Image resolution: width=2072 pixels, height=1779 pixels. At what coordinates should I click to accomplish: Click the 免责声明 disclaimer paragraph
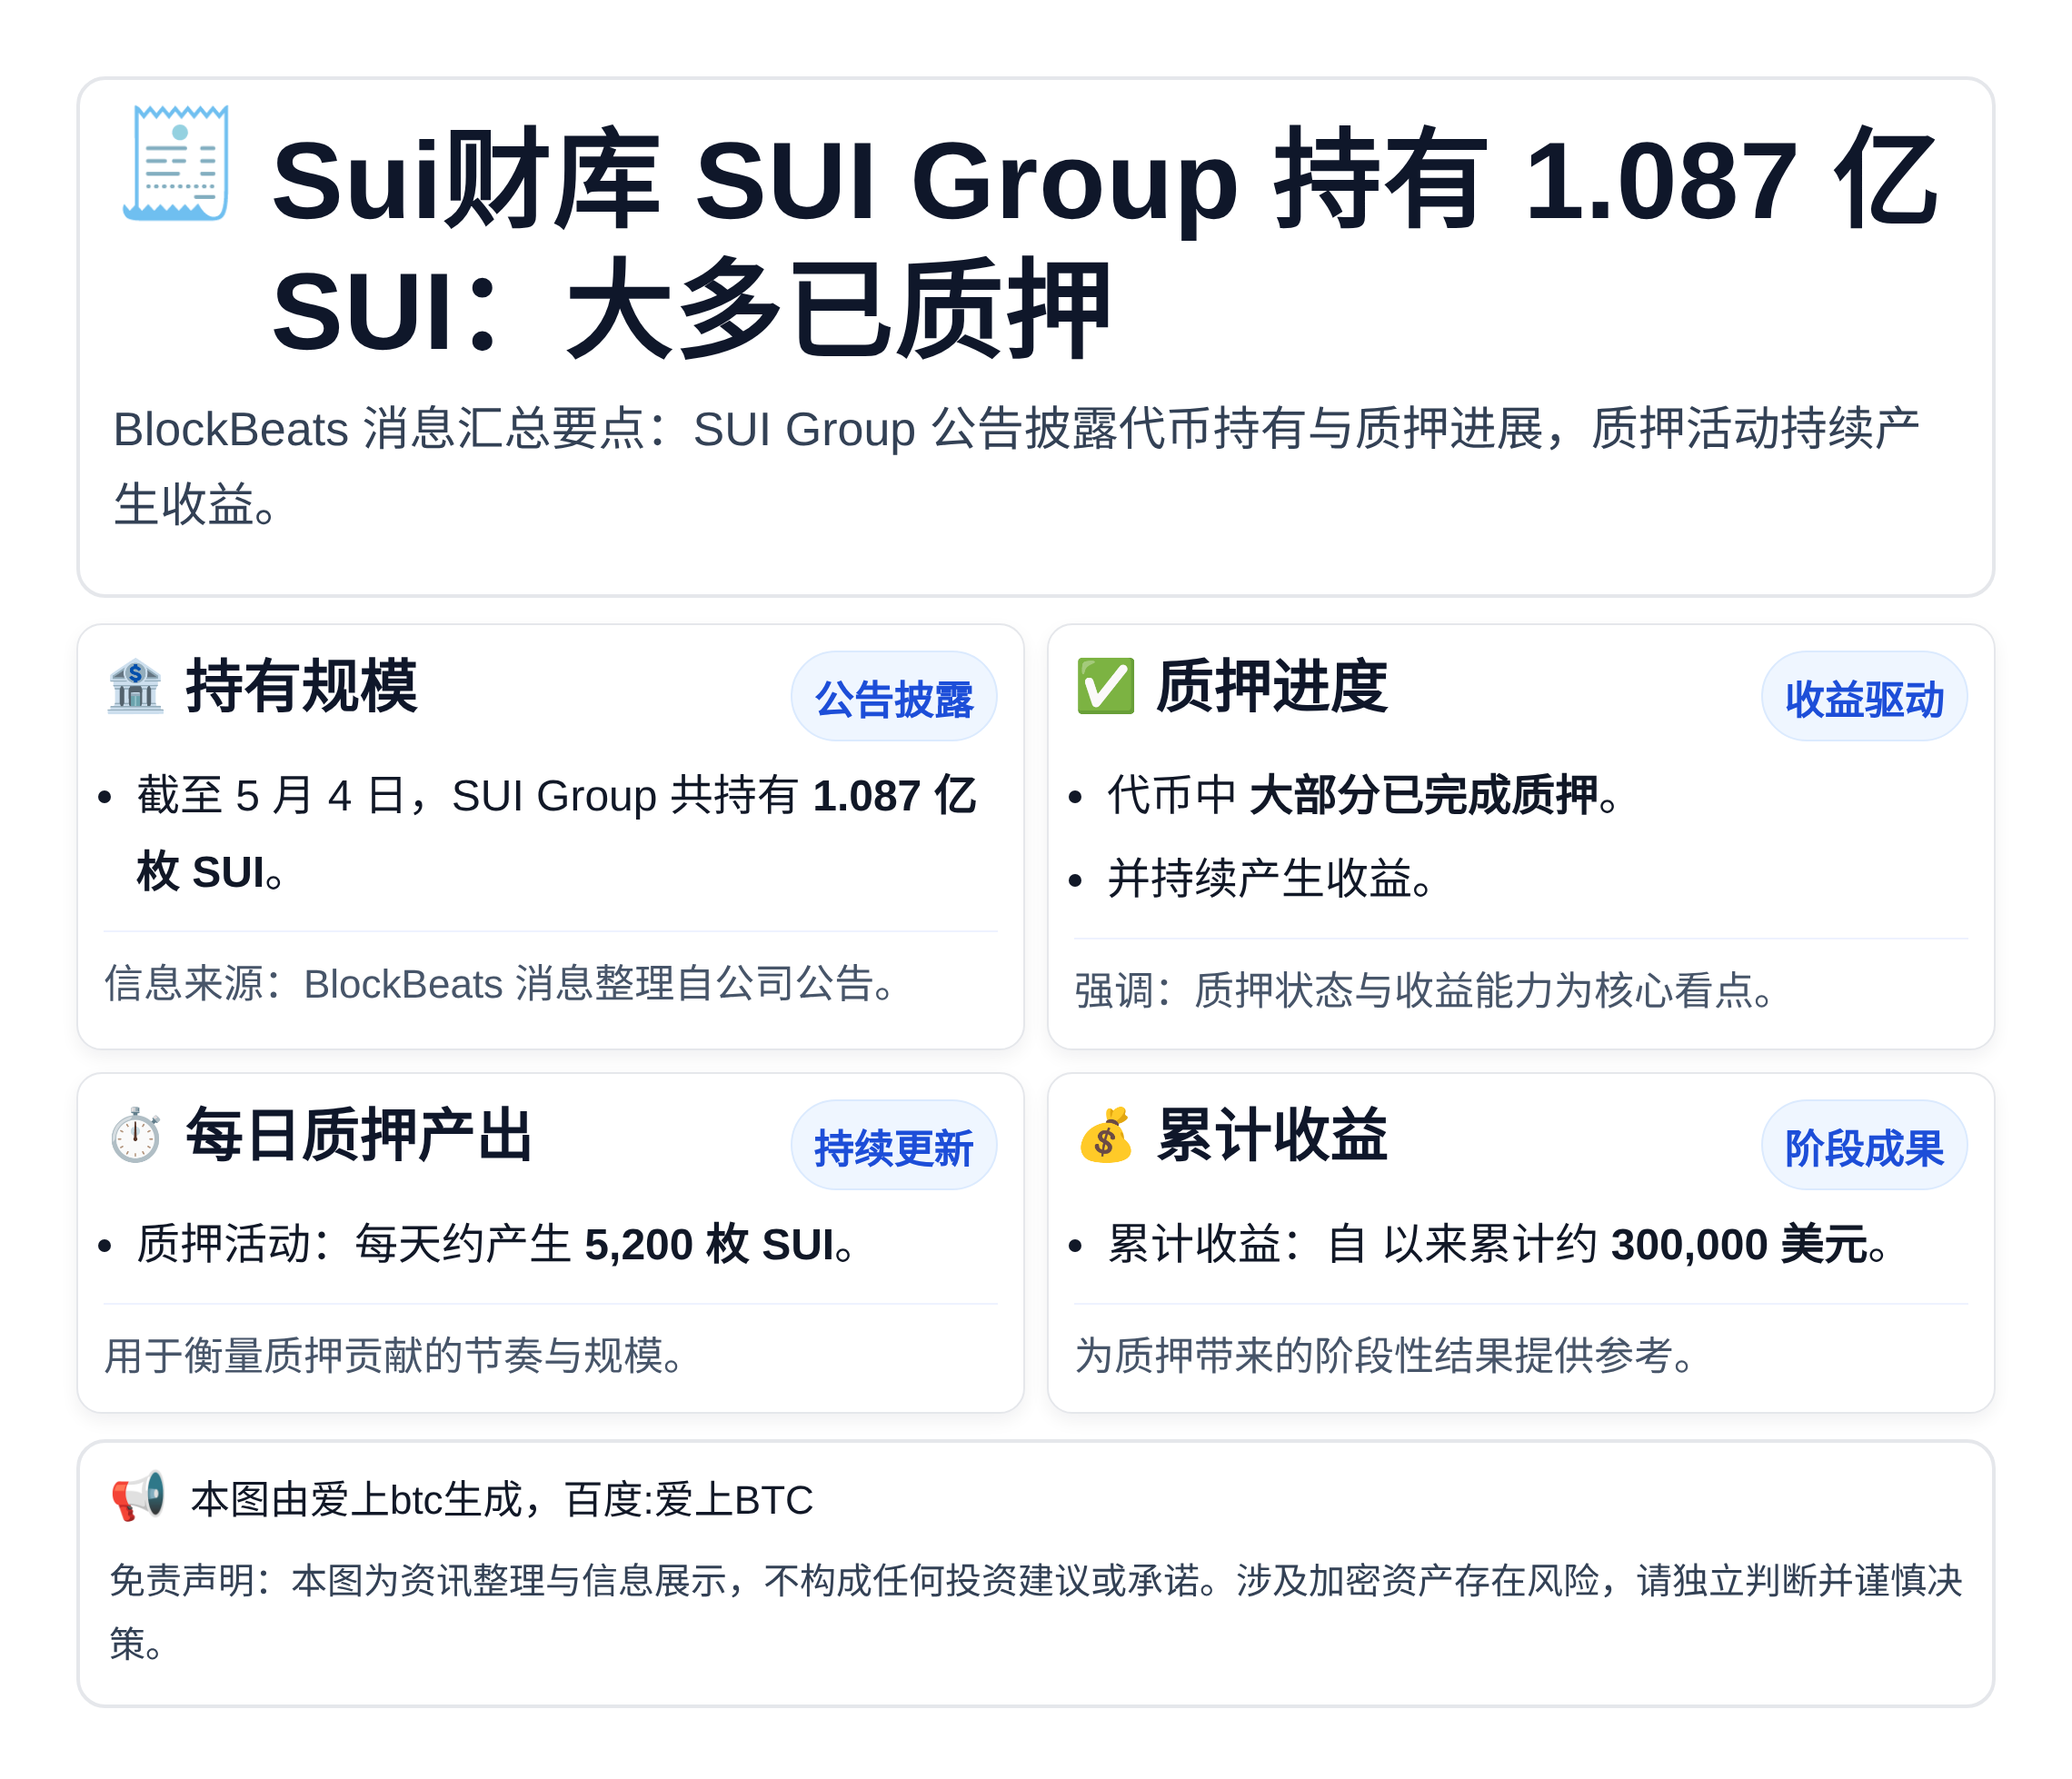(x=1036, y=1611)
